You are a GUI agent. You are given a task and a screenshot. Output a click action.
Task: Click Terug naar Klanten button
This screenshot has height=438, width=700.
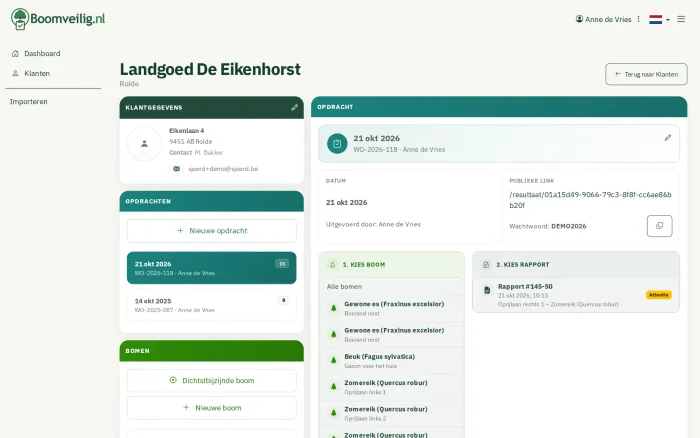pos(646,74)
